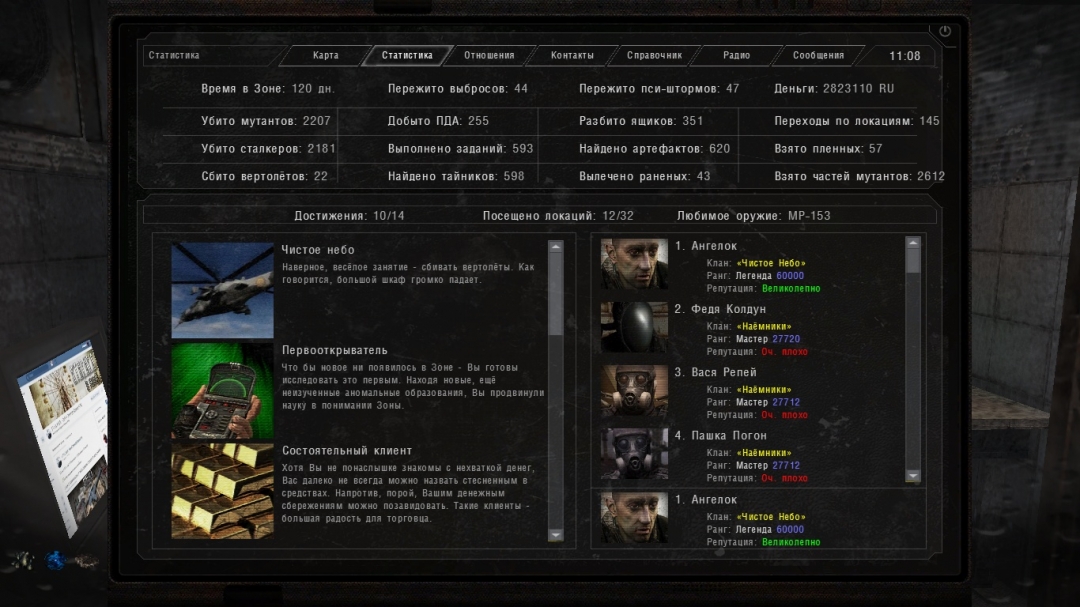
Task: Click the Любимое оружие: MP-153 label
Action: pos(754,216)
